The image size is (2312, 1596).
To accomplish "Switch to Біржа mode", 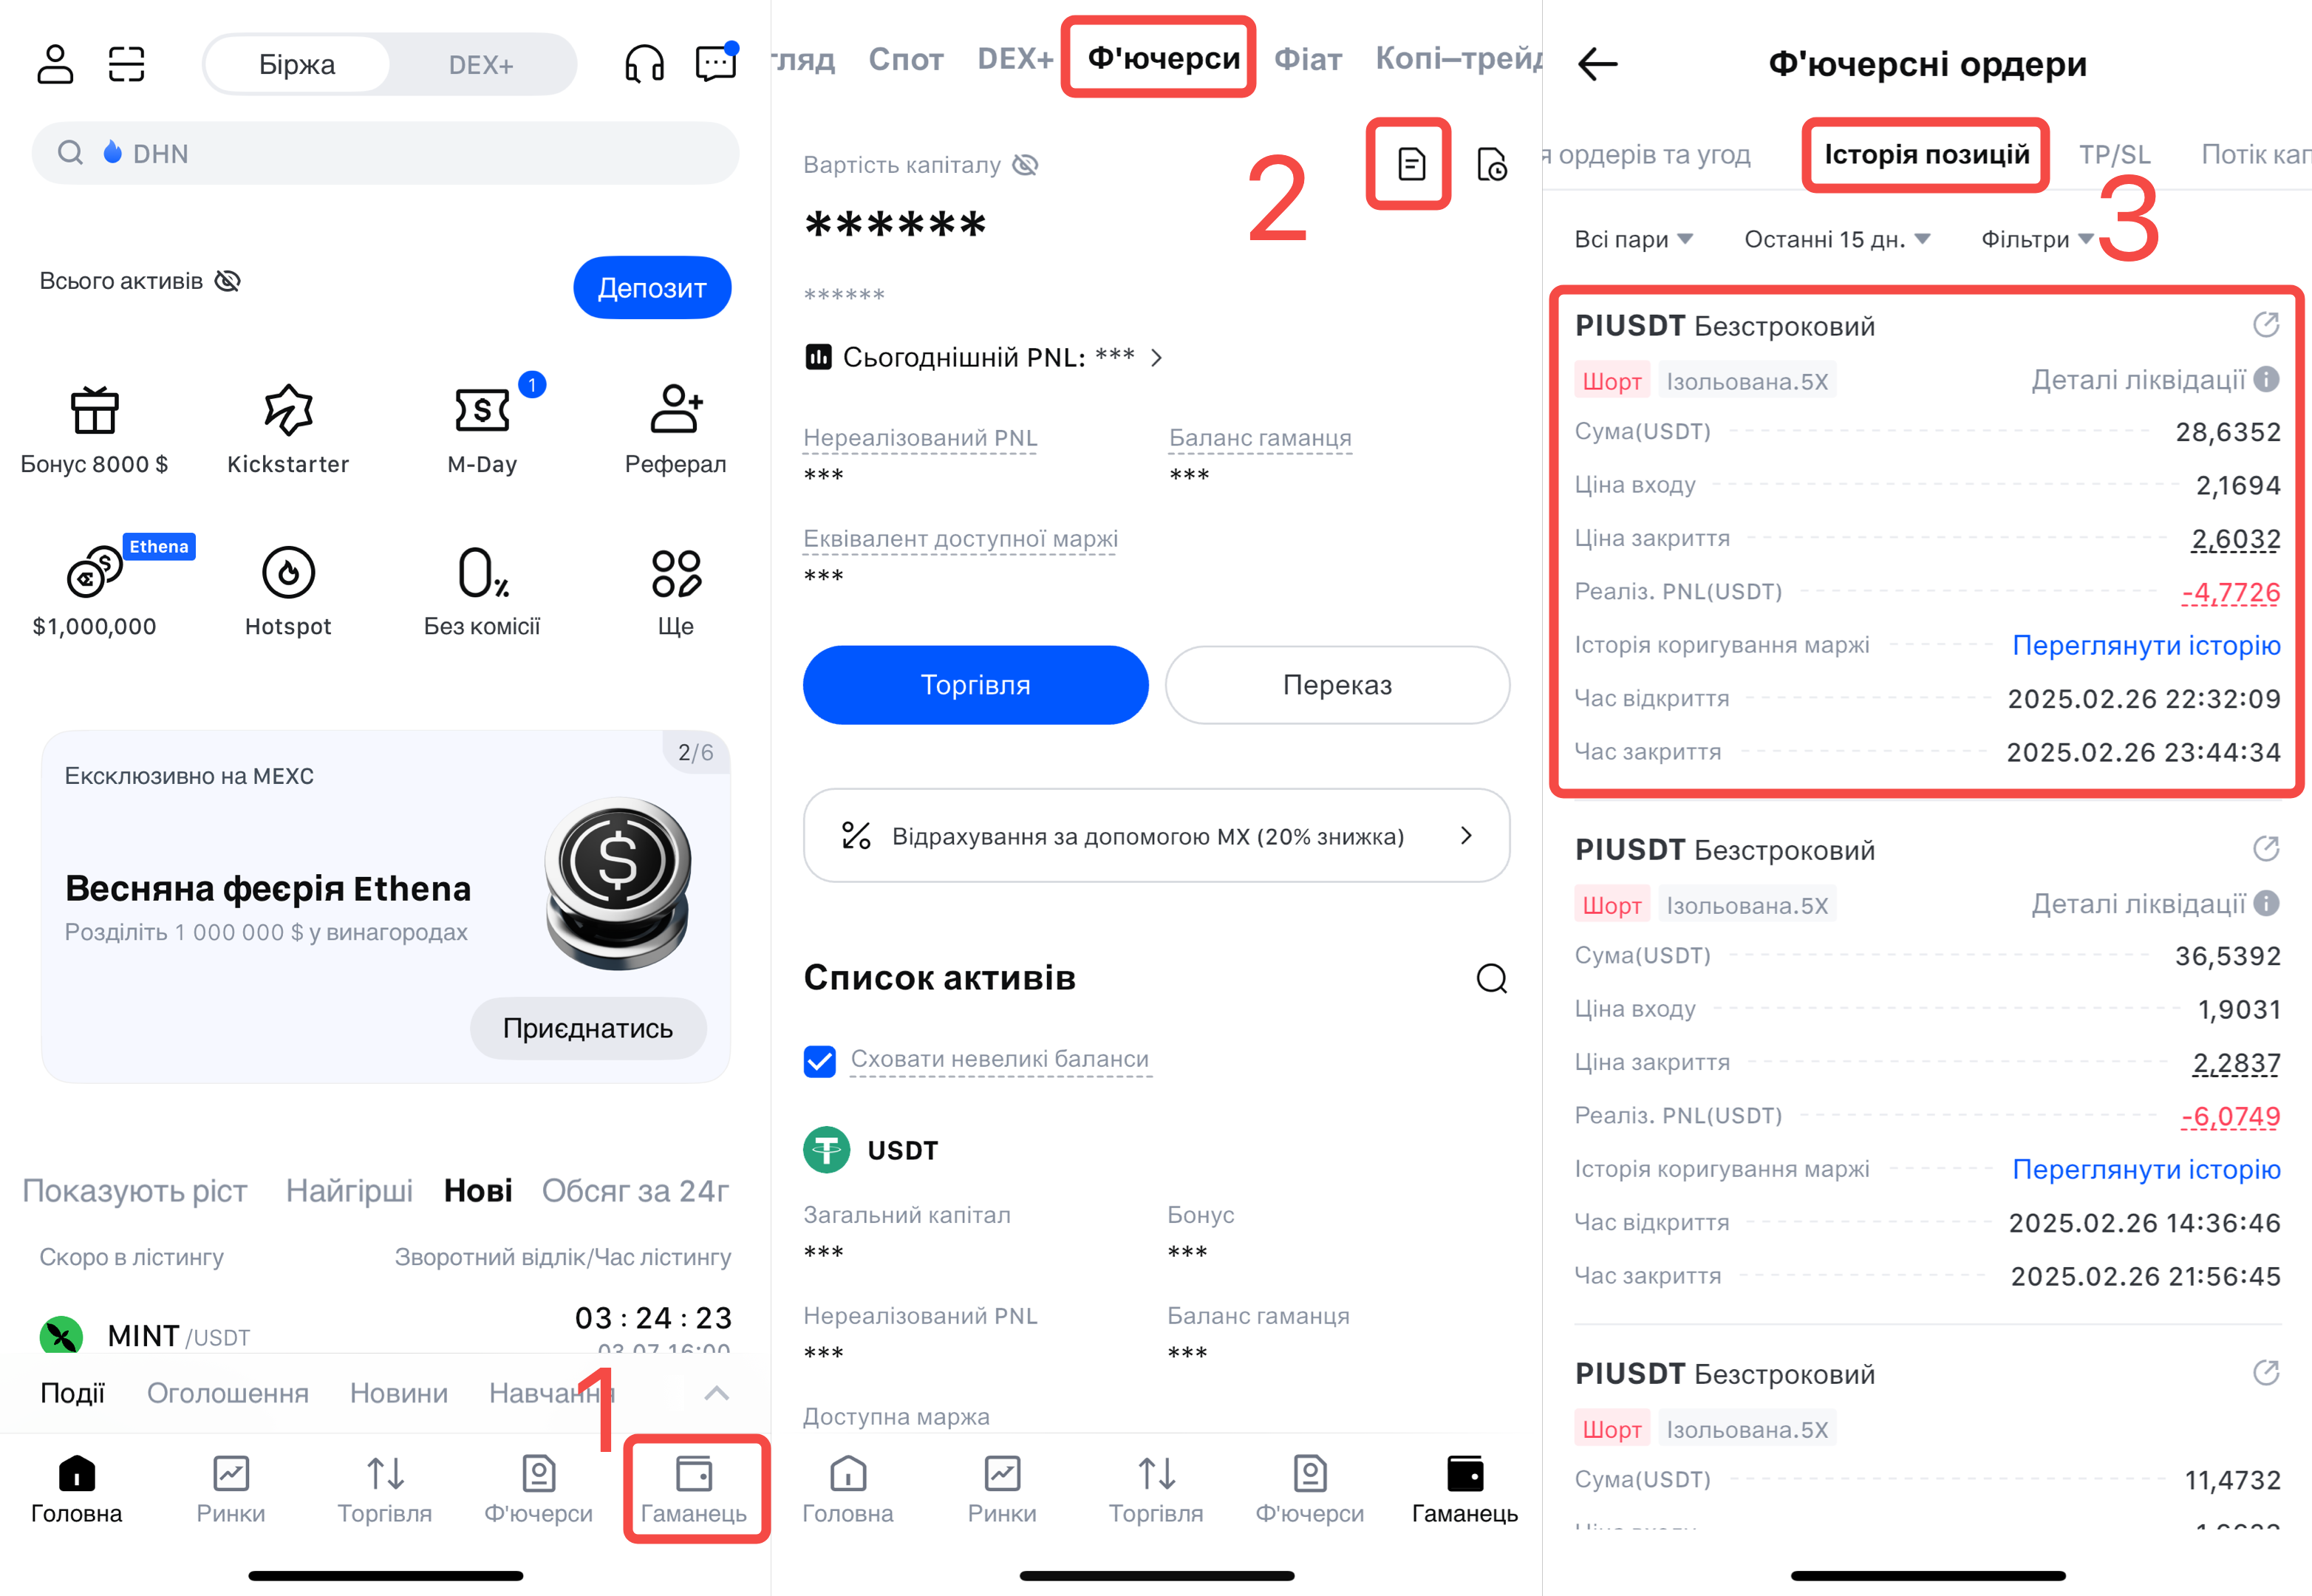I will [x=297, y=65].
